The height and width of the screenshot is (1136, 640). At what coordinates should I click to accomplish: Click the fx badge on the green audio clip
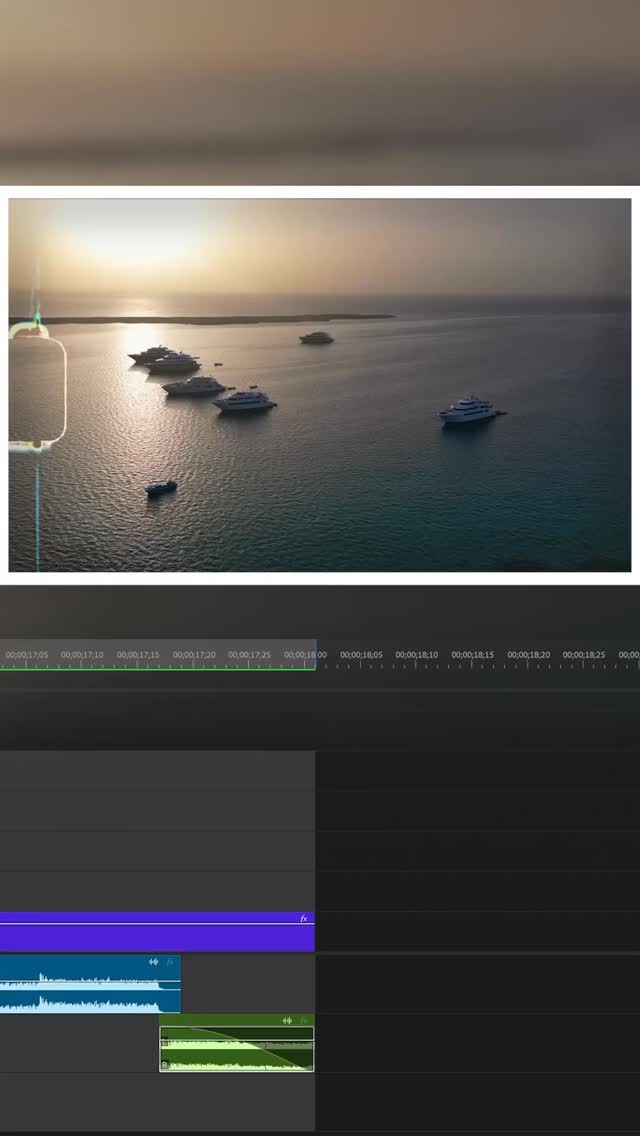(304, 1020)
